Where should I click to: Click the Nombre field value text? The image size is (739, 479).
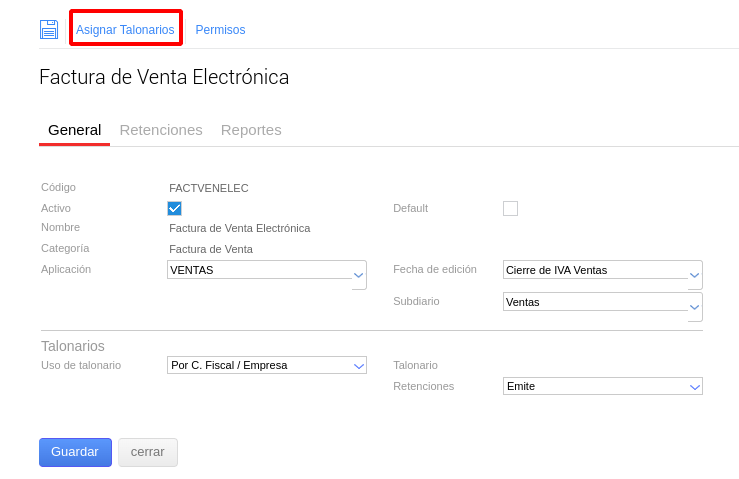coord(239,228)
